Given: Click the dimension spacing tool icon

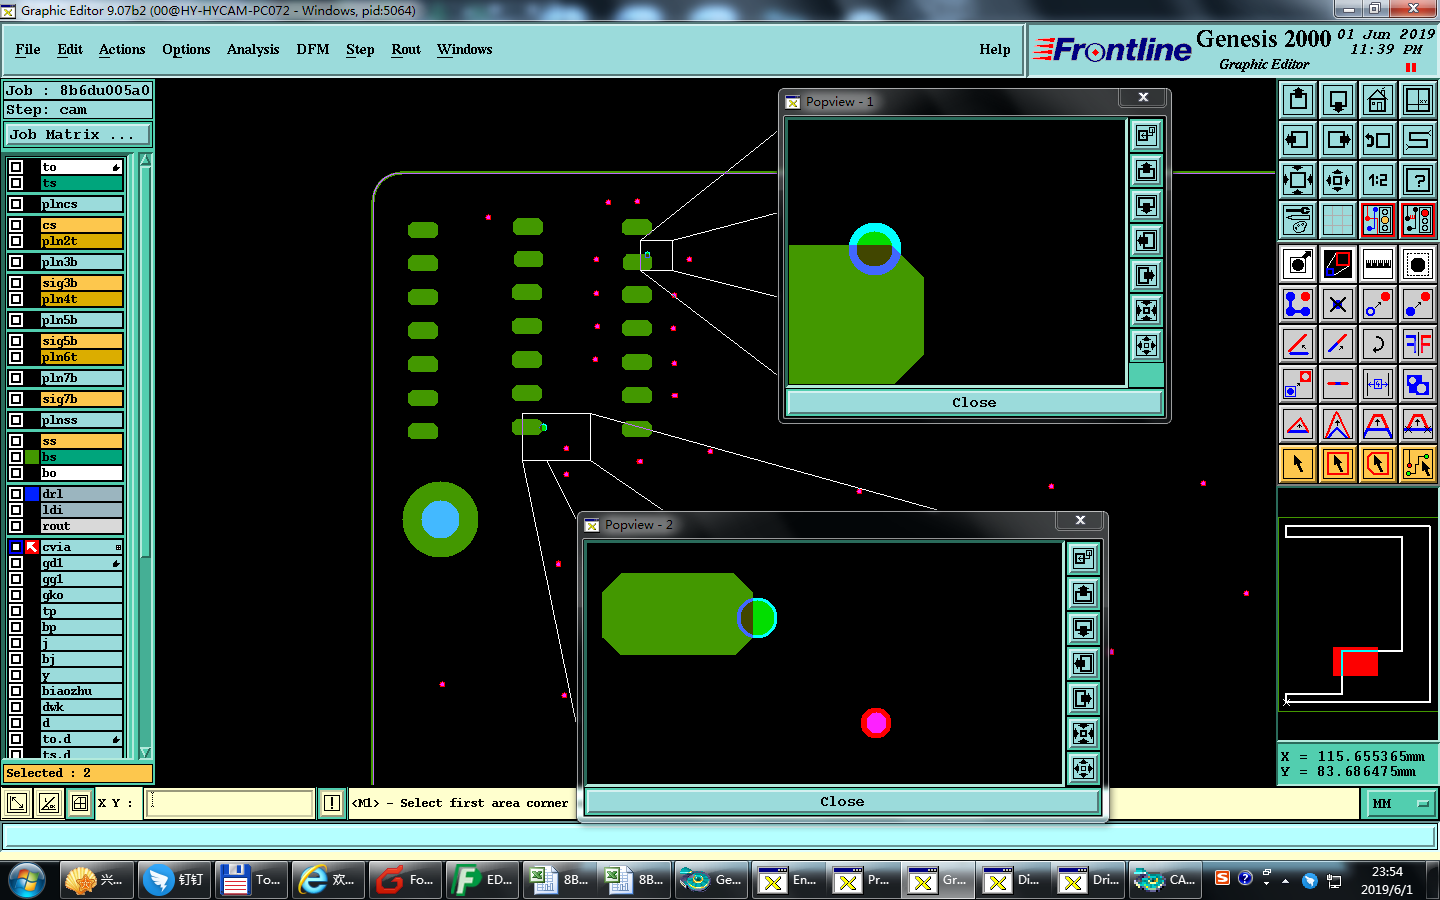Looking at the screenshot, I should [1378, 384].
